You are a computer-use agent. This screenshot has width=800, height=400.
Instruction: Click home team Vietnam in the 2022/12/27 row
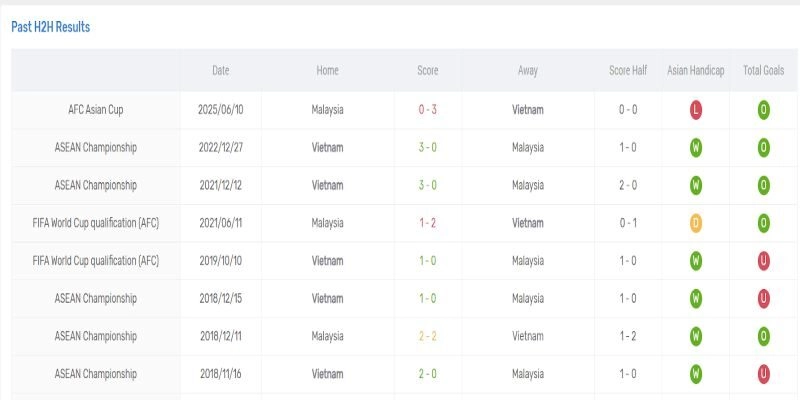(x=327, y=148)
